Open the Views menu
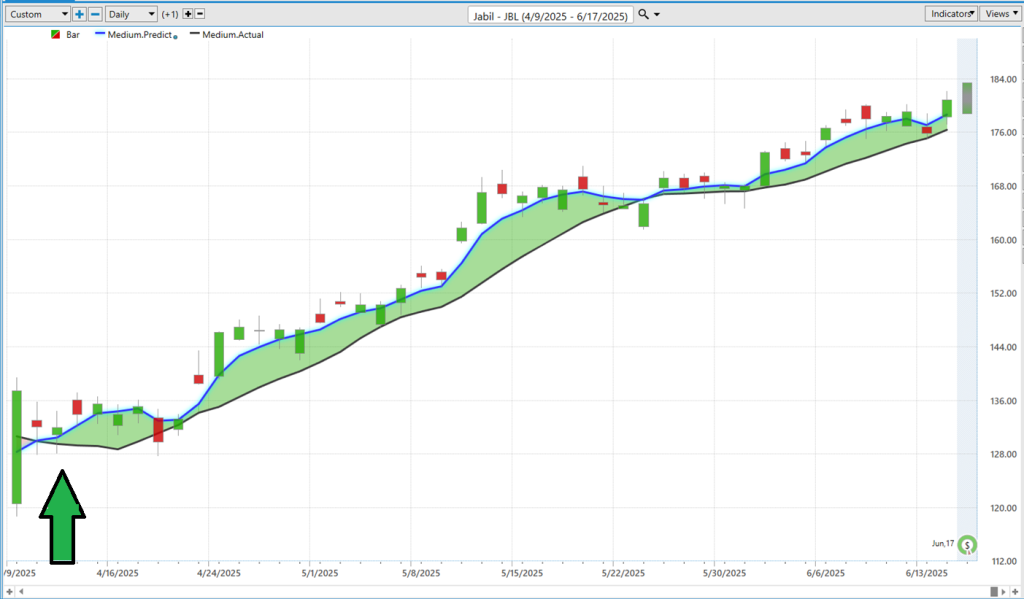 [999, 14]
